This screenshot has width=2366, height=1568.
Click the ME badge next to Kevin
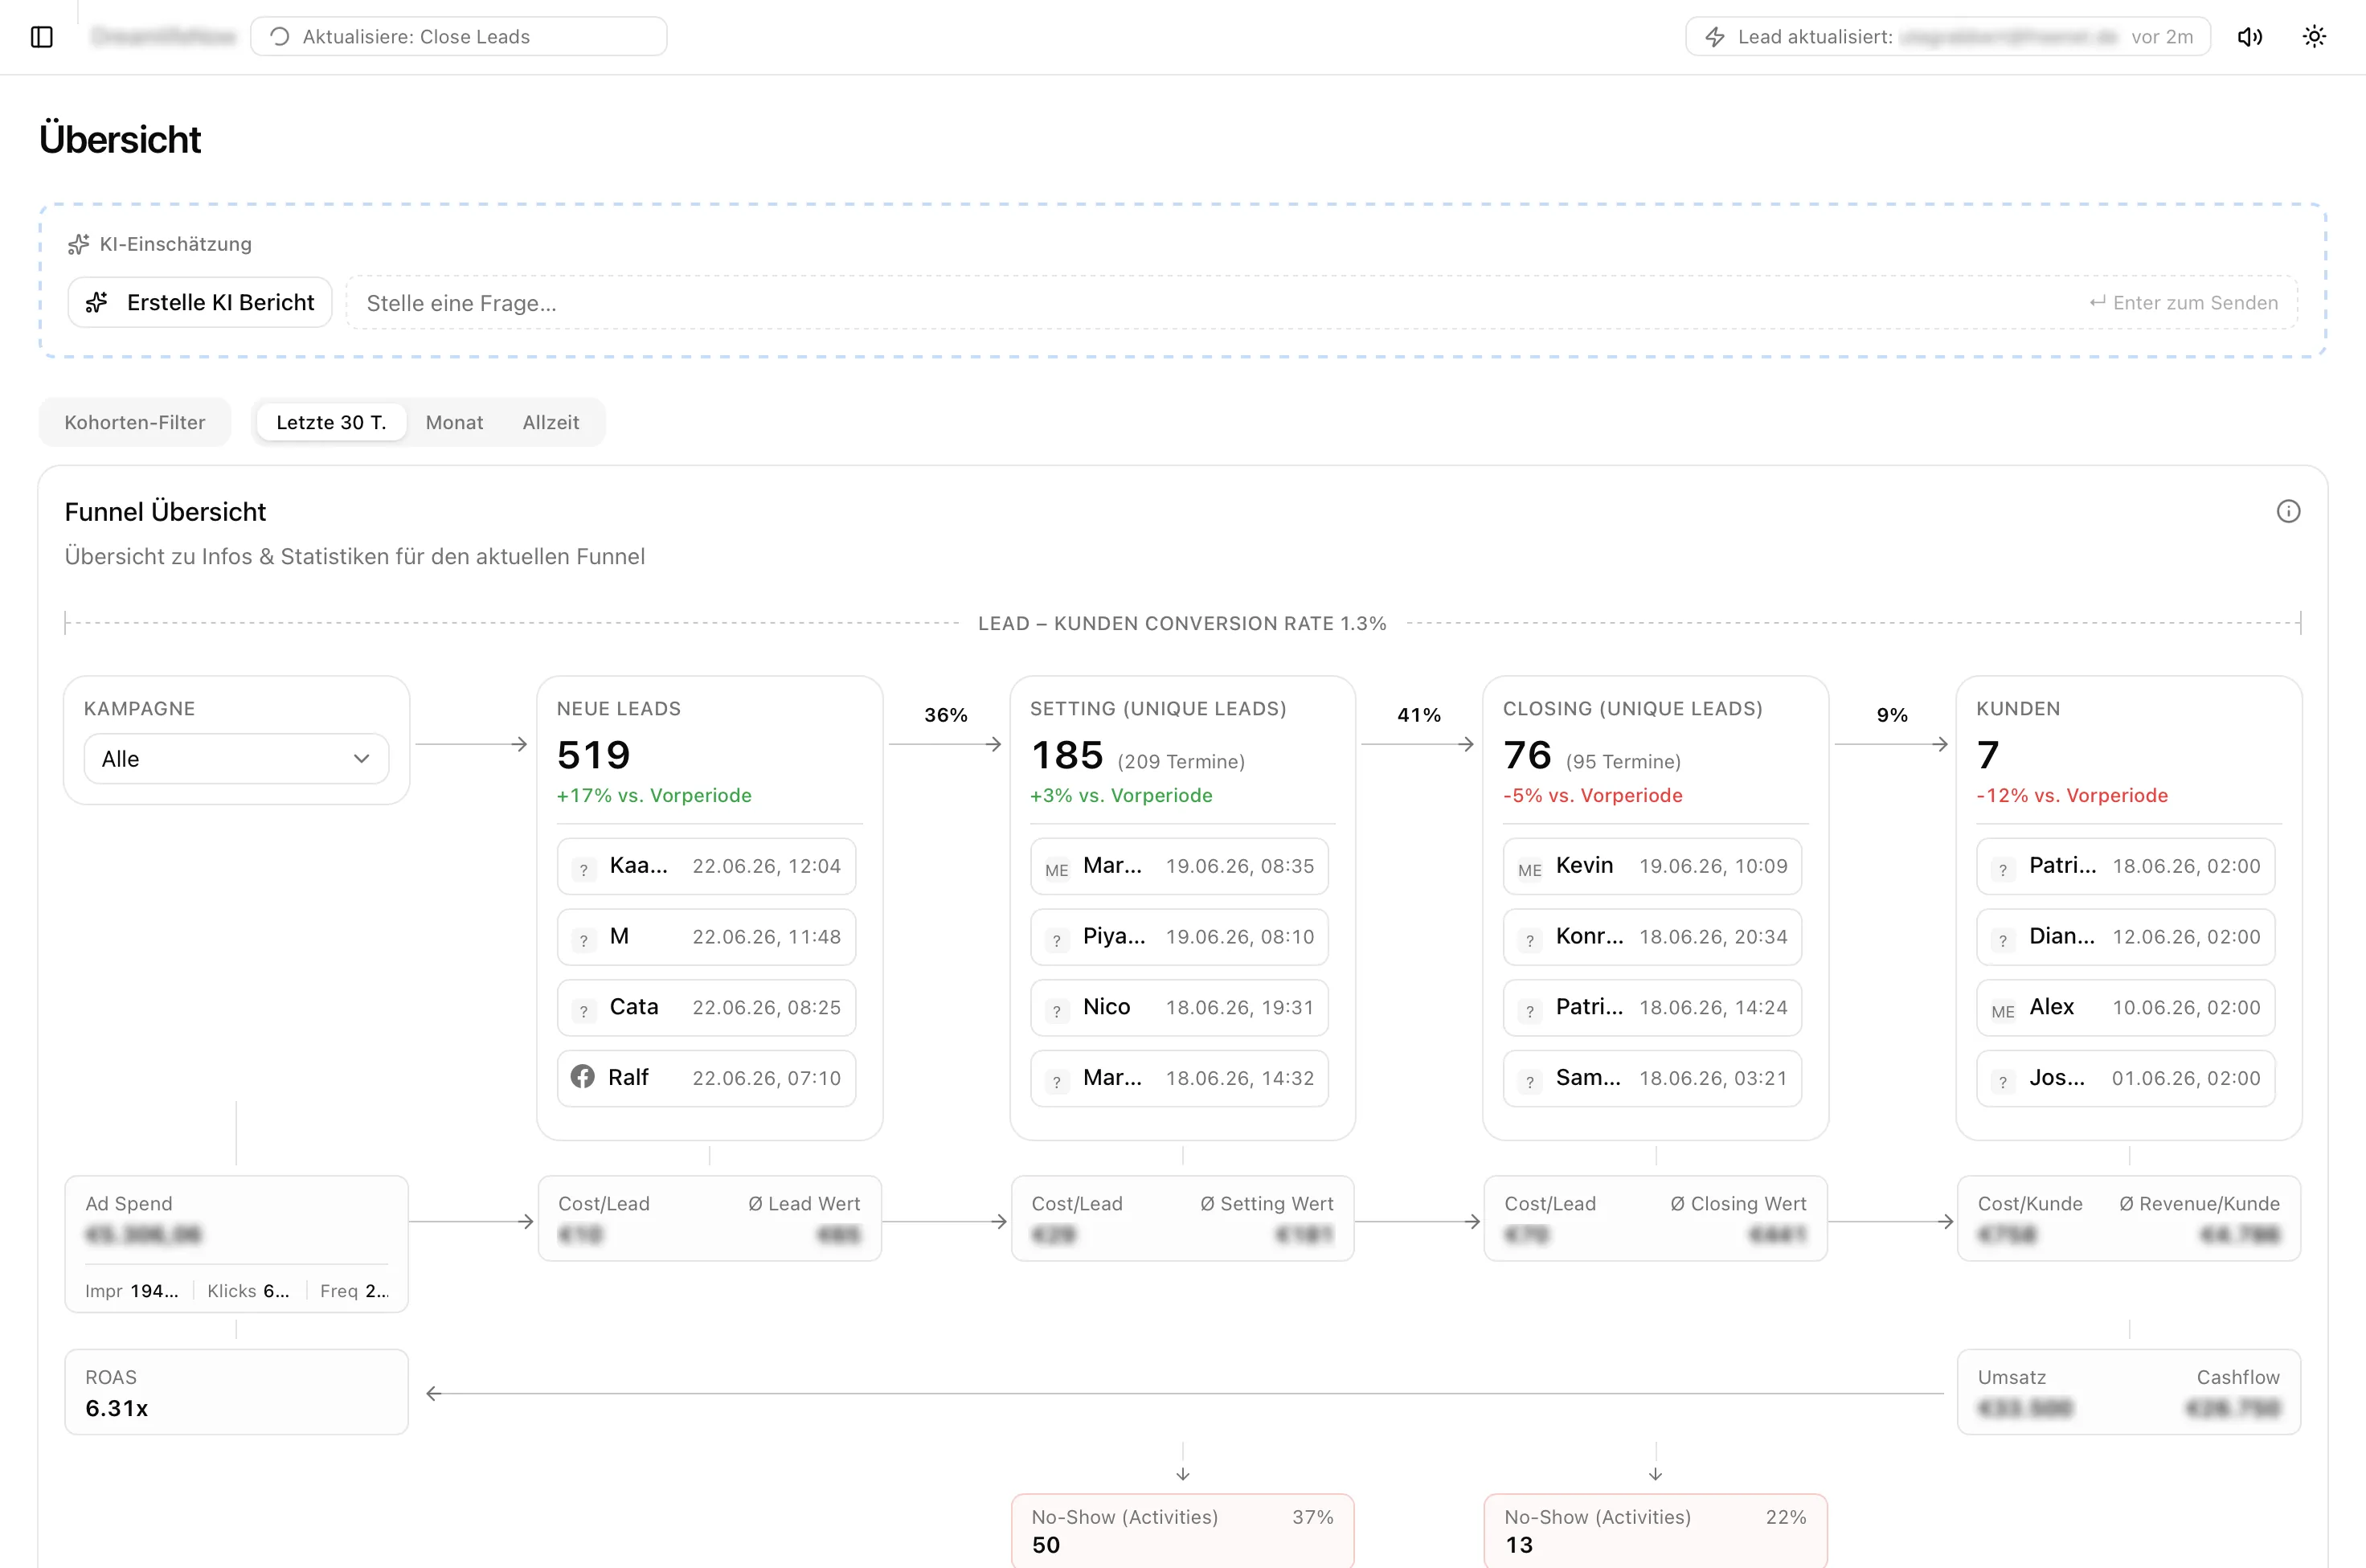click(1530, 869)
